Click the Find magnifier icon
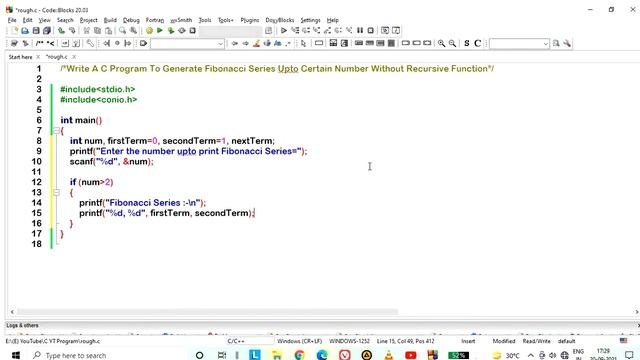 122,31
